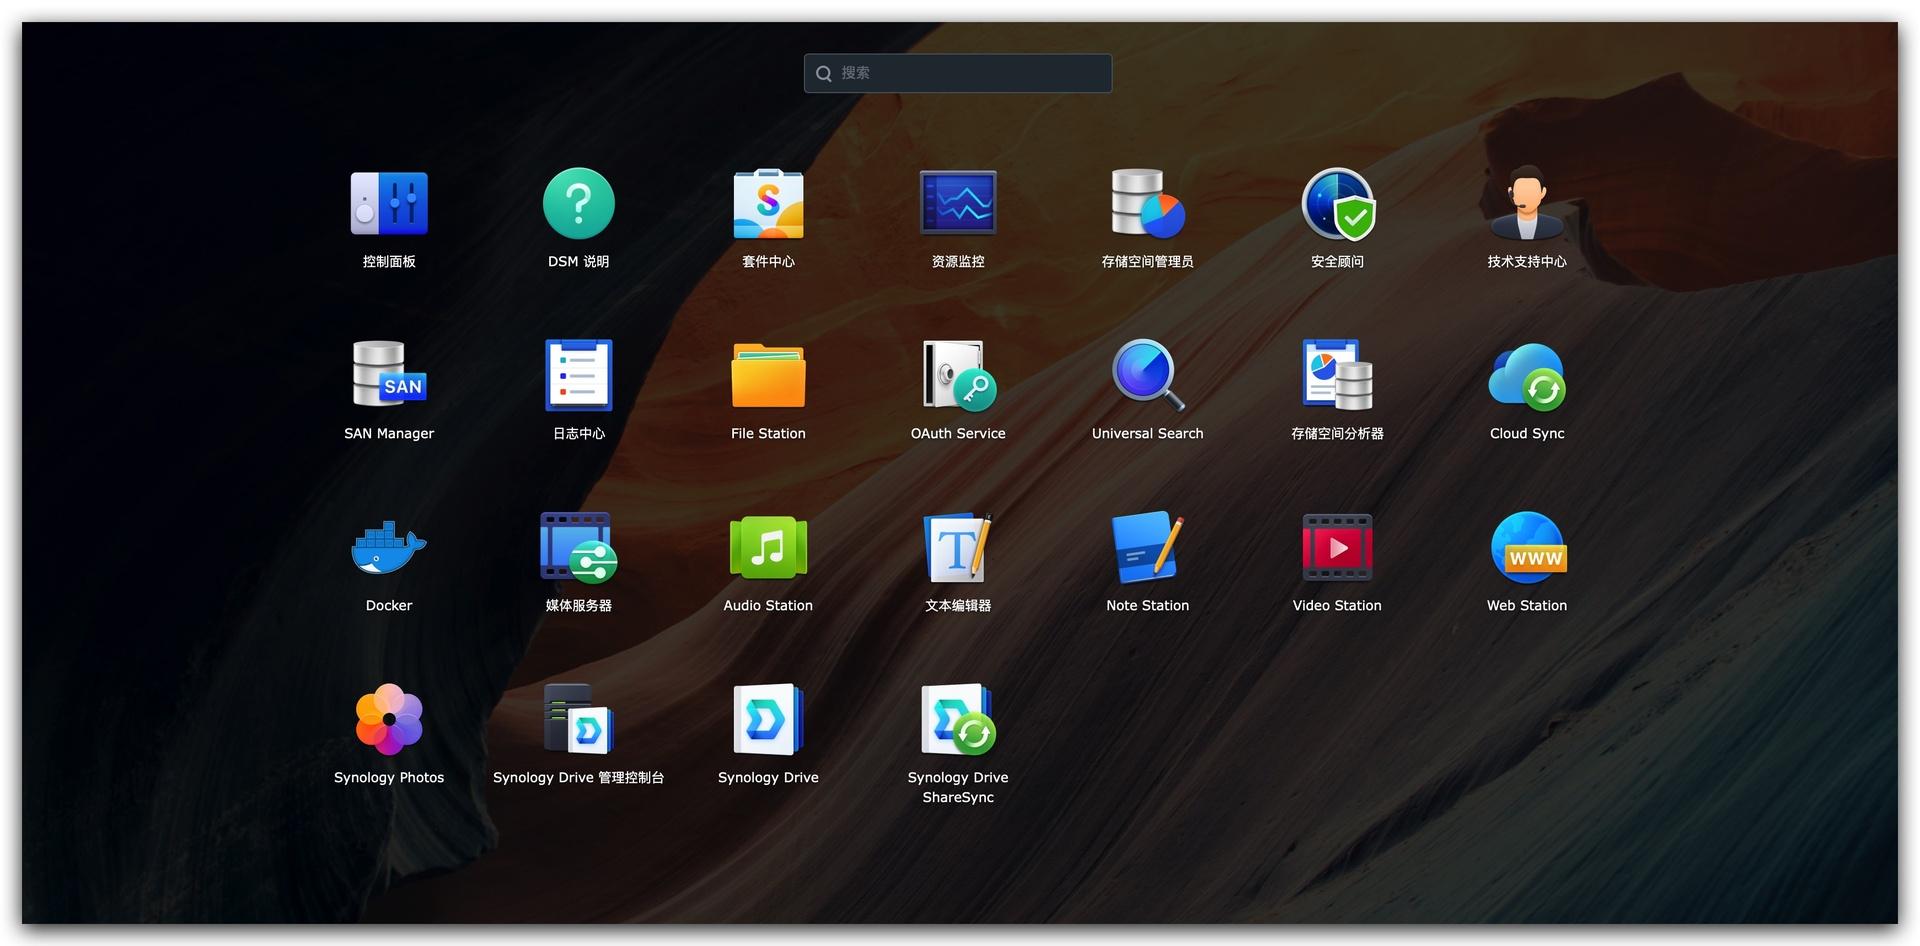Open File Station folder icon
The image size is (1920, 946).
pyautogui.click(x=768, y=375)
